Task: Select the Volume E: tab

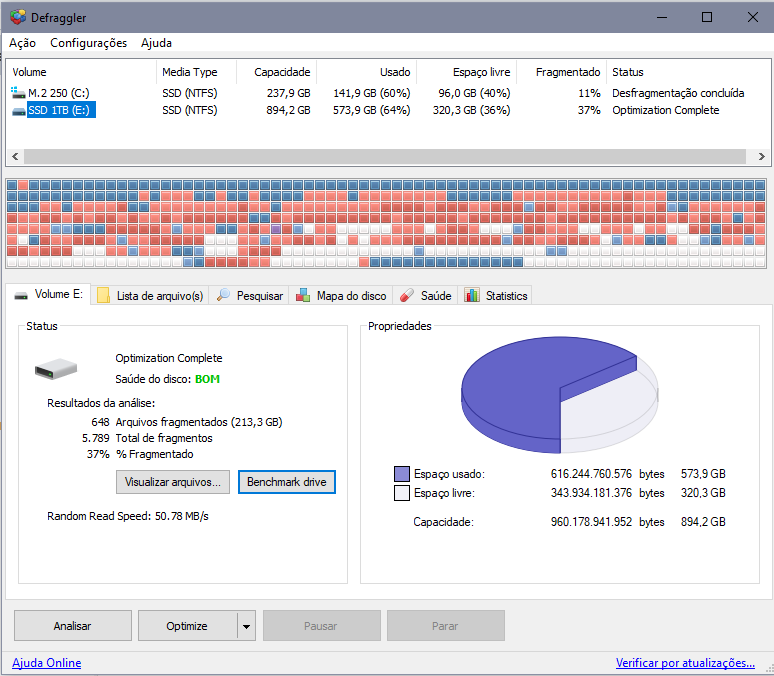Action: [x=48, y=294]
